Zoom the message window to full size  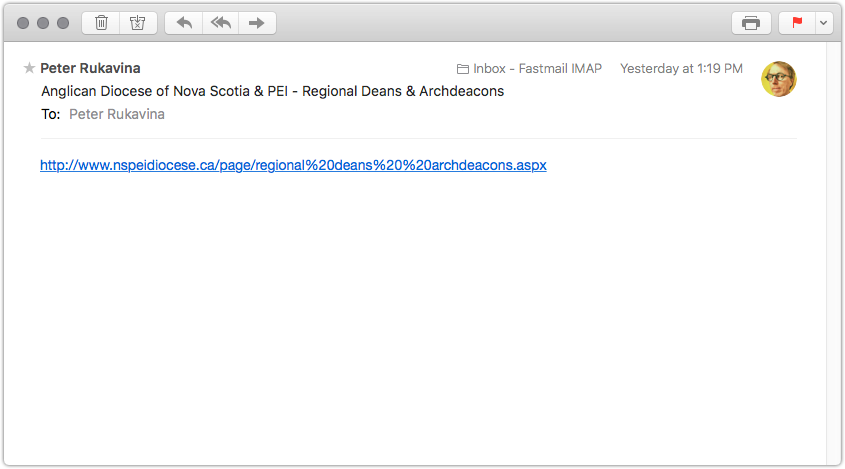63,23
